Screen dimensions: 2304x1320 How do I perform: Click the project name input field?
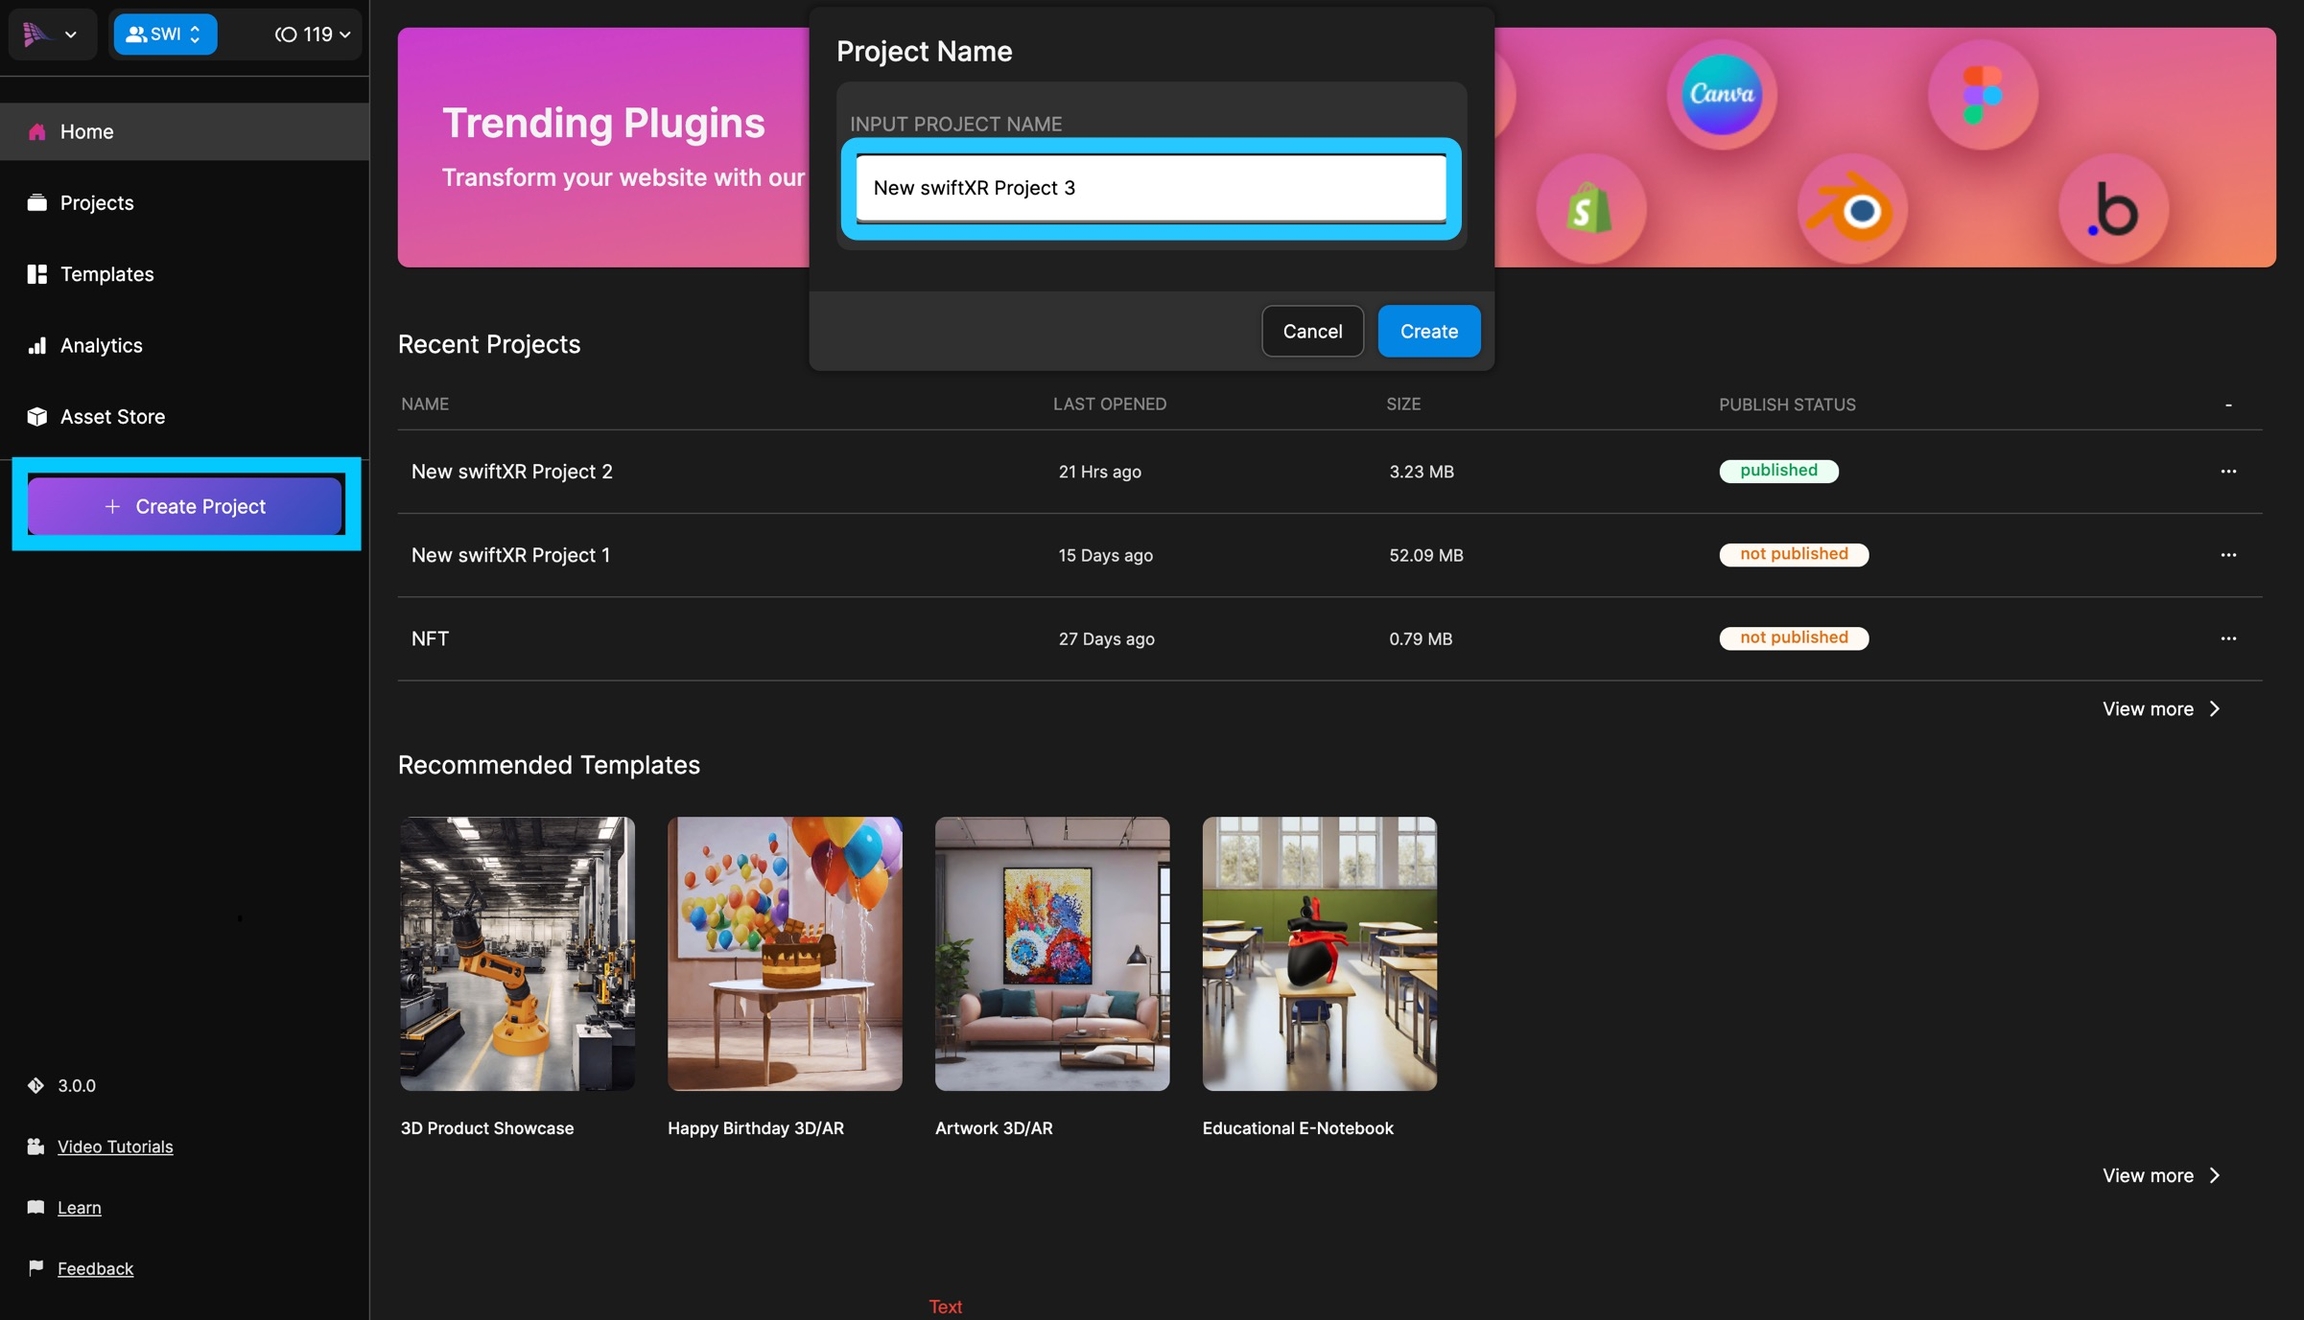coord(1150,188)
